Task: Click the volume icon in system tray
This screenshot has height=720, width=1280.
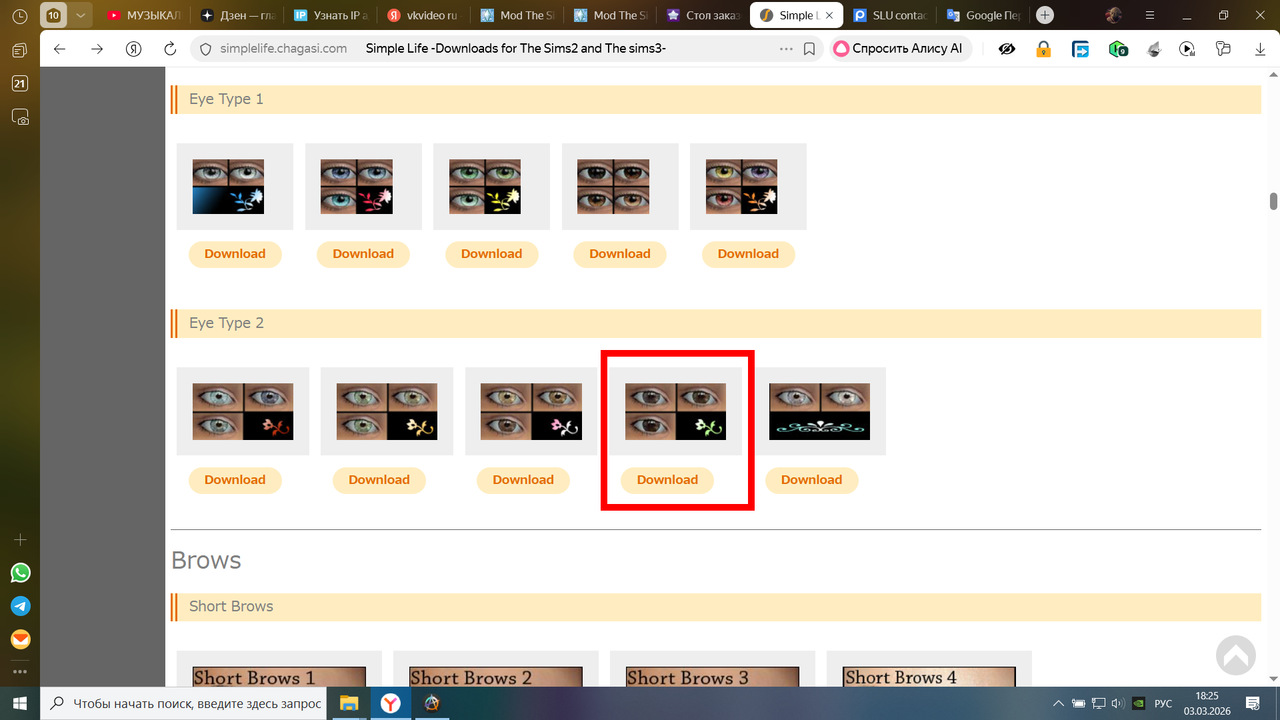Action: coord(1117,703)
